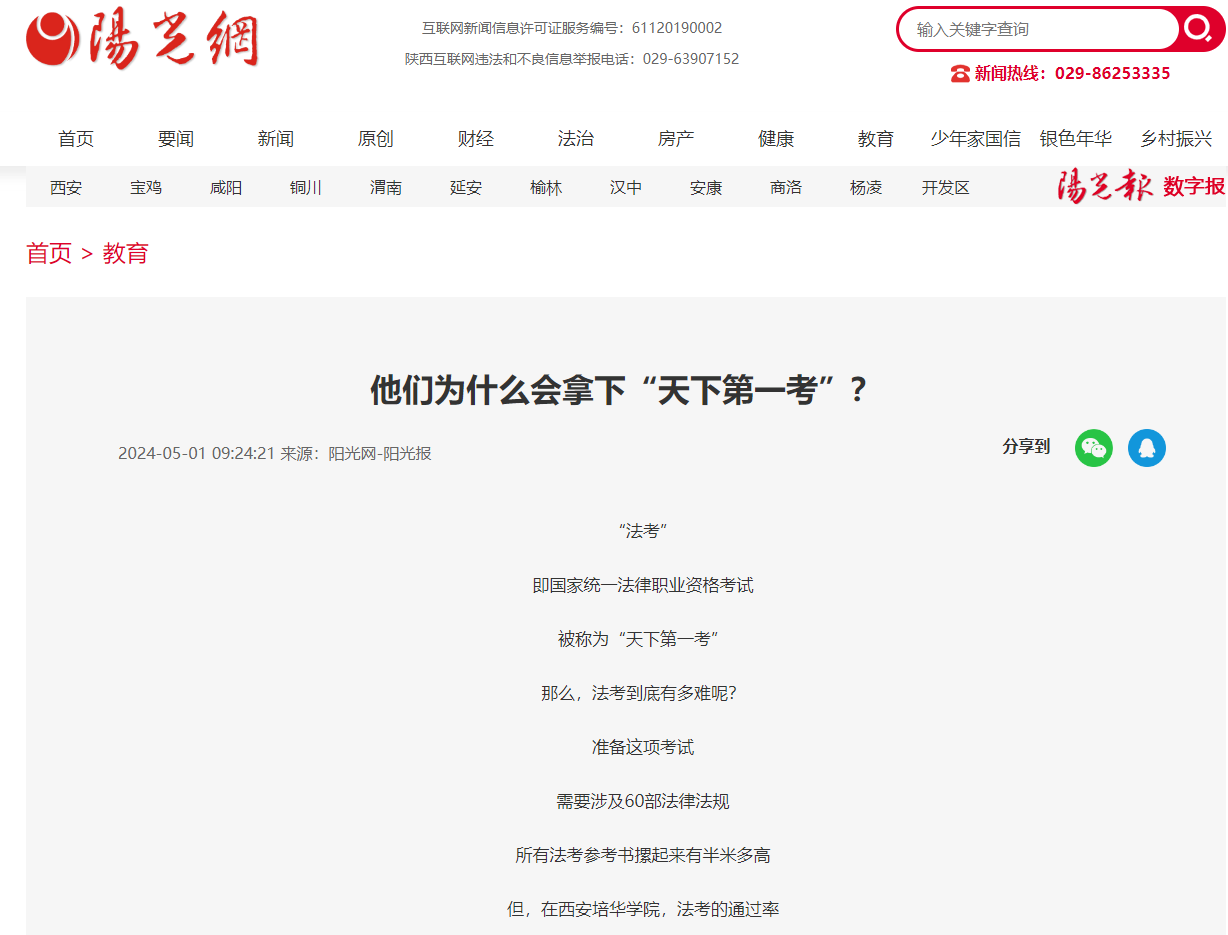The height and width of the screenshot is (935, 1228).
Task: Select the 西安 city link
Action: coord(66,188)
